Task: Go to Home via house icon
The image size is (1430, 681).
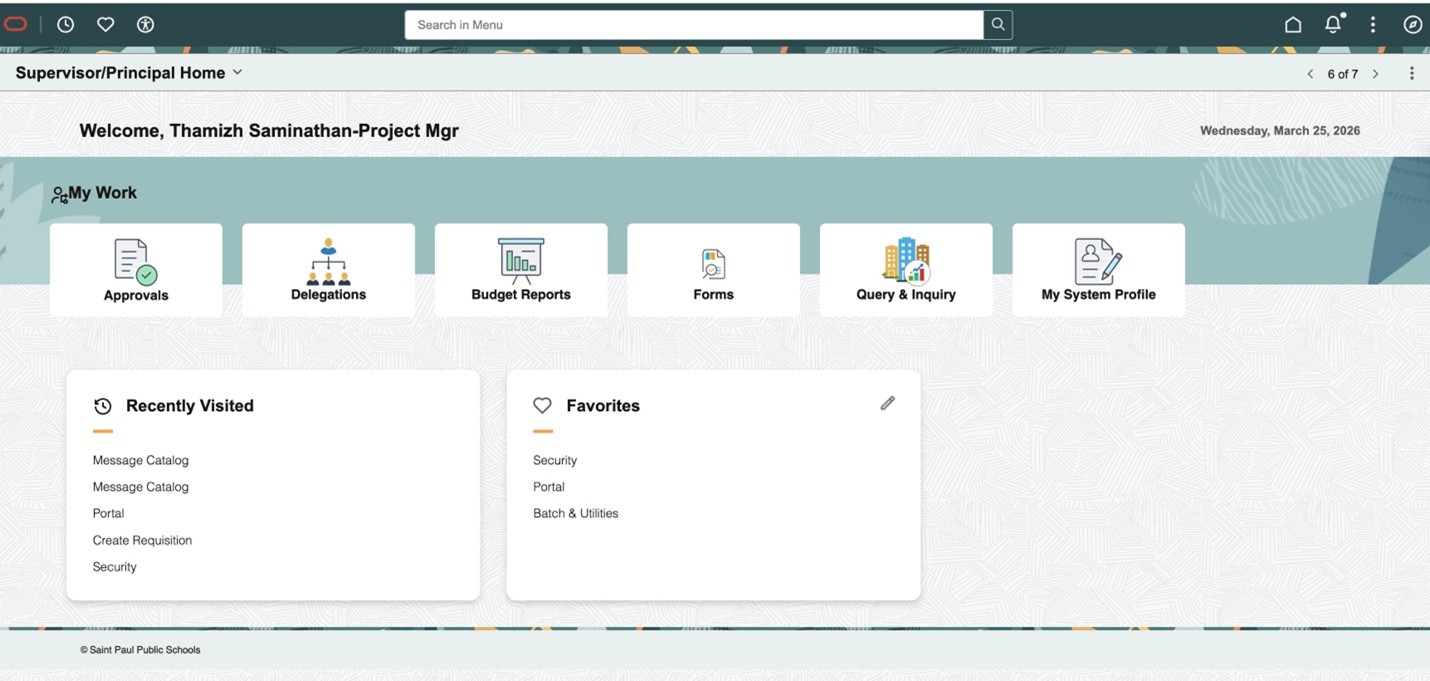Action: (x=1293, y=24)
